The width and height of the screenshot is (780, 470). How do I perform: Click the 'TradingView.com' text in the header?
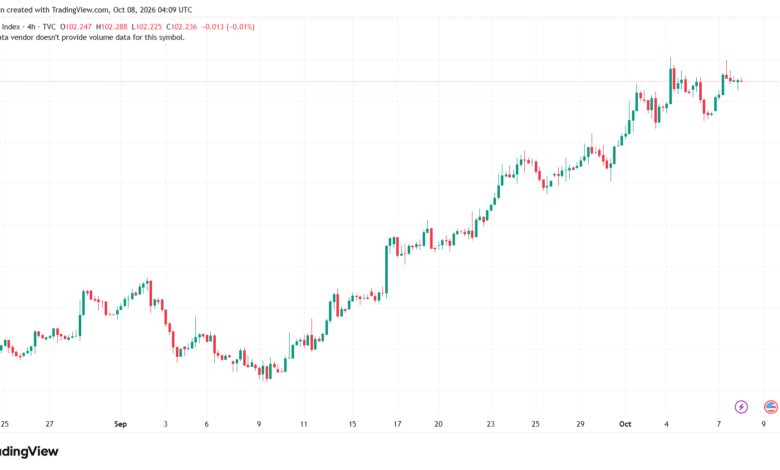80,10
